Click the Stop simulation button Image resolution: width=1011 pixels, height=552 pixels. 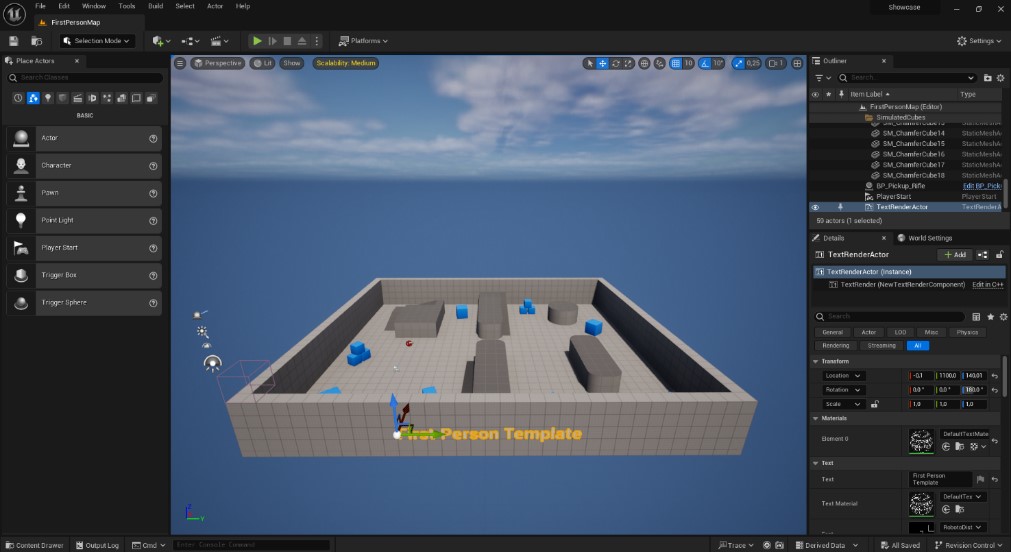[287, 41]
